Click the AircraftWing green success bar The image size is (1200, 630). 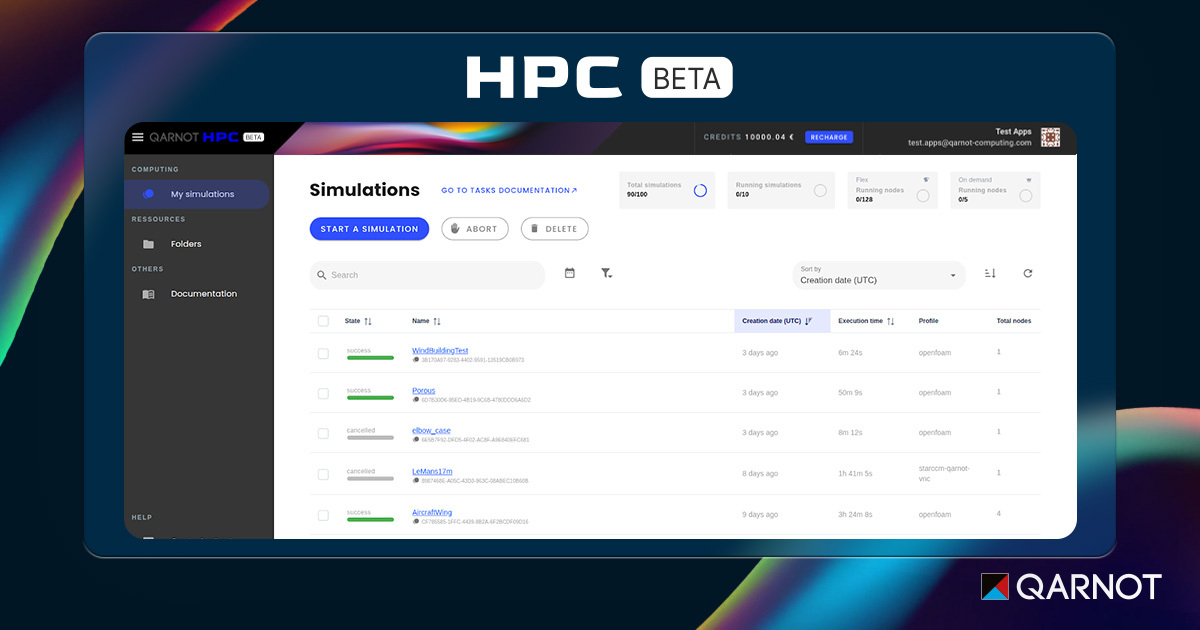coord(370,520)
